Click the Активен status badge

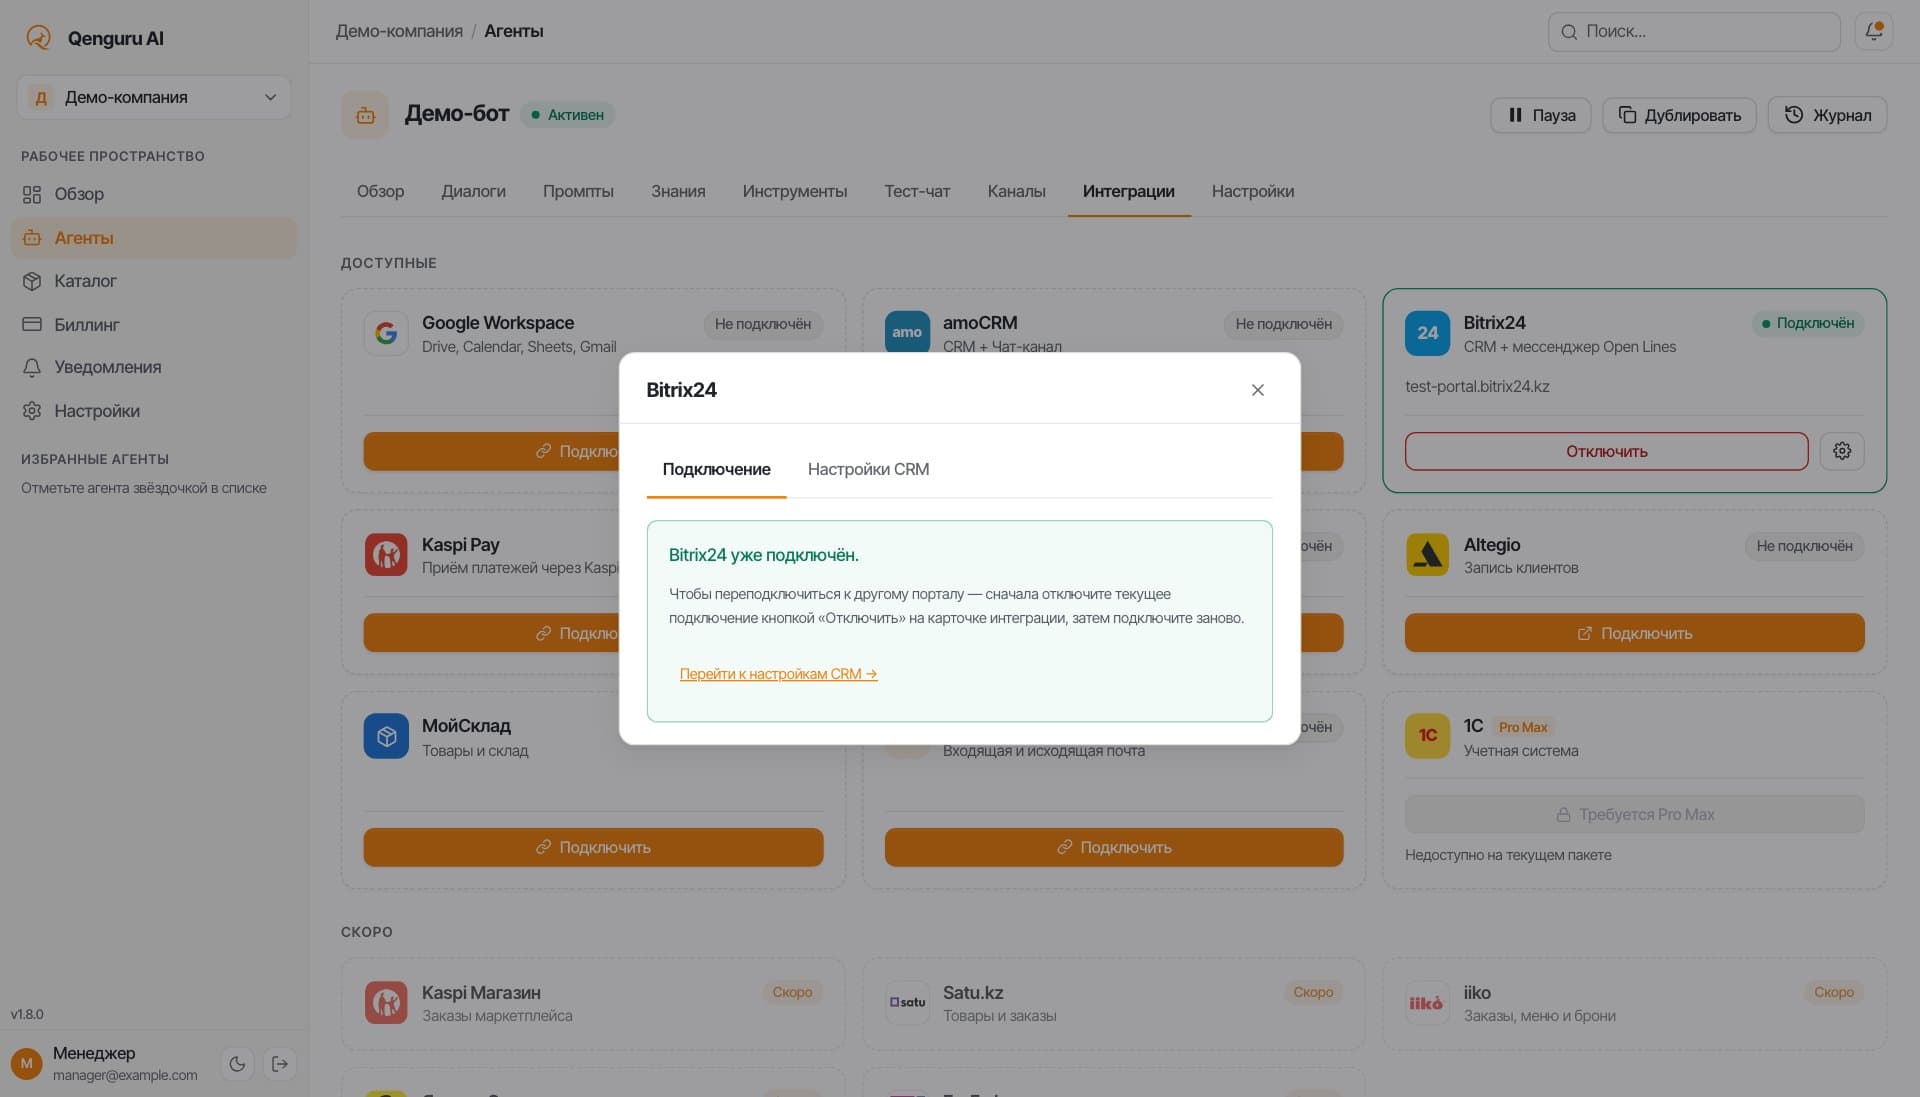567,115
